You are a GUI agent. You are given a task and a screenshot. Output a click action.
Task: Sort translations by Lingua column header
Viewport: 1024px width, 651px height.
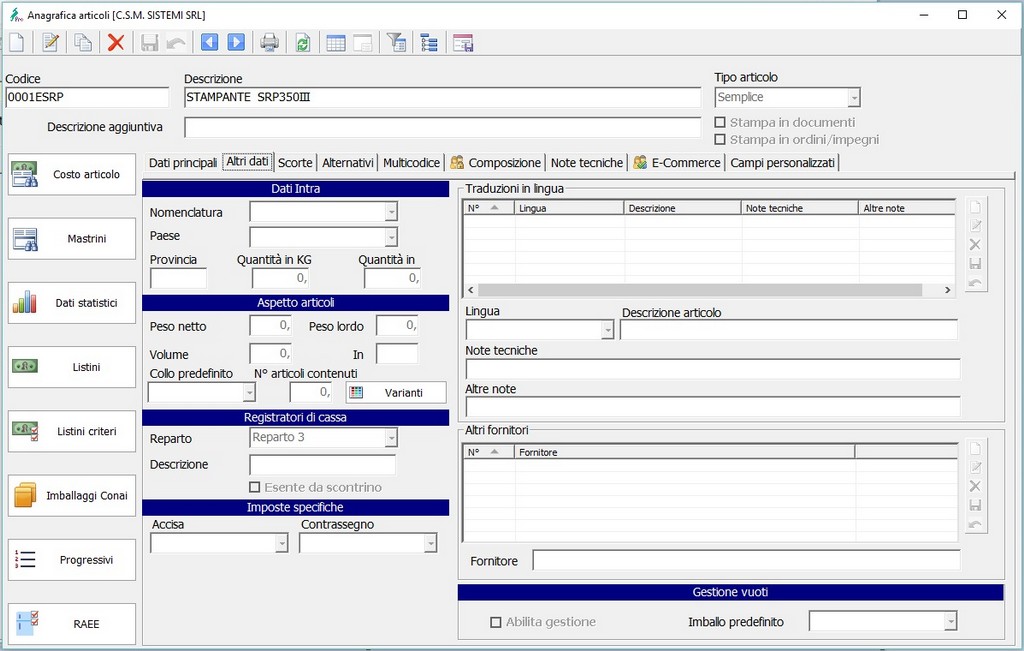[569, 208]
